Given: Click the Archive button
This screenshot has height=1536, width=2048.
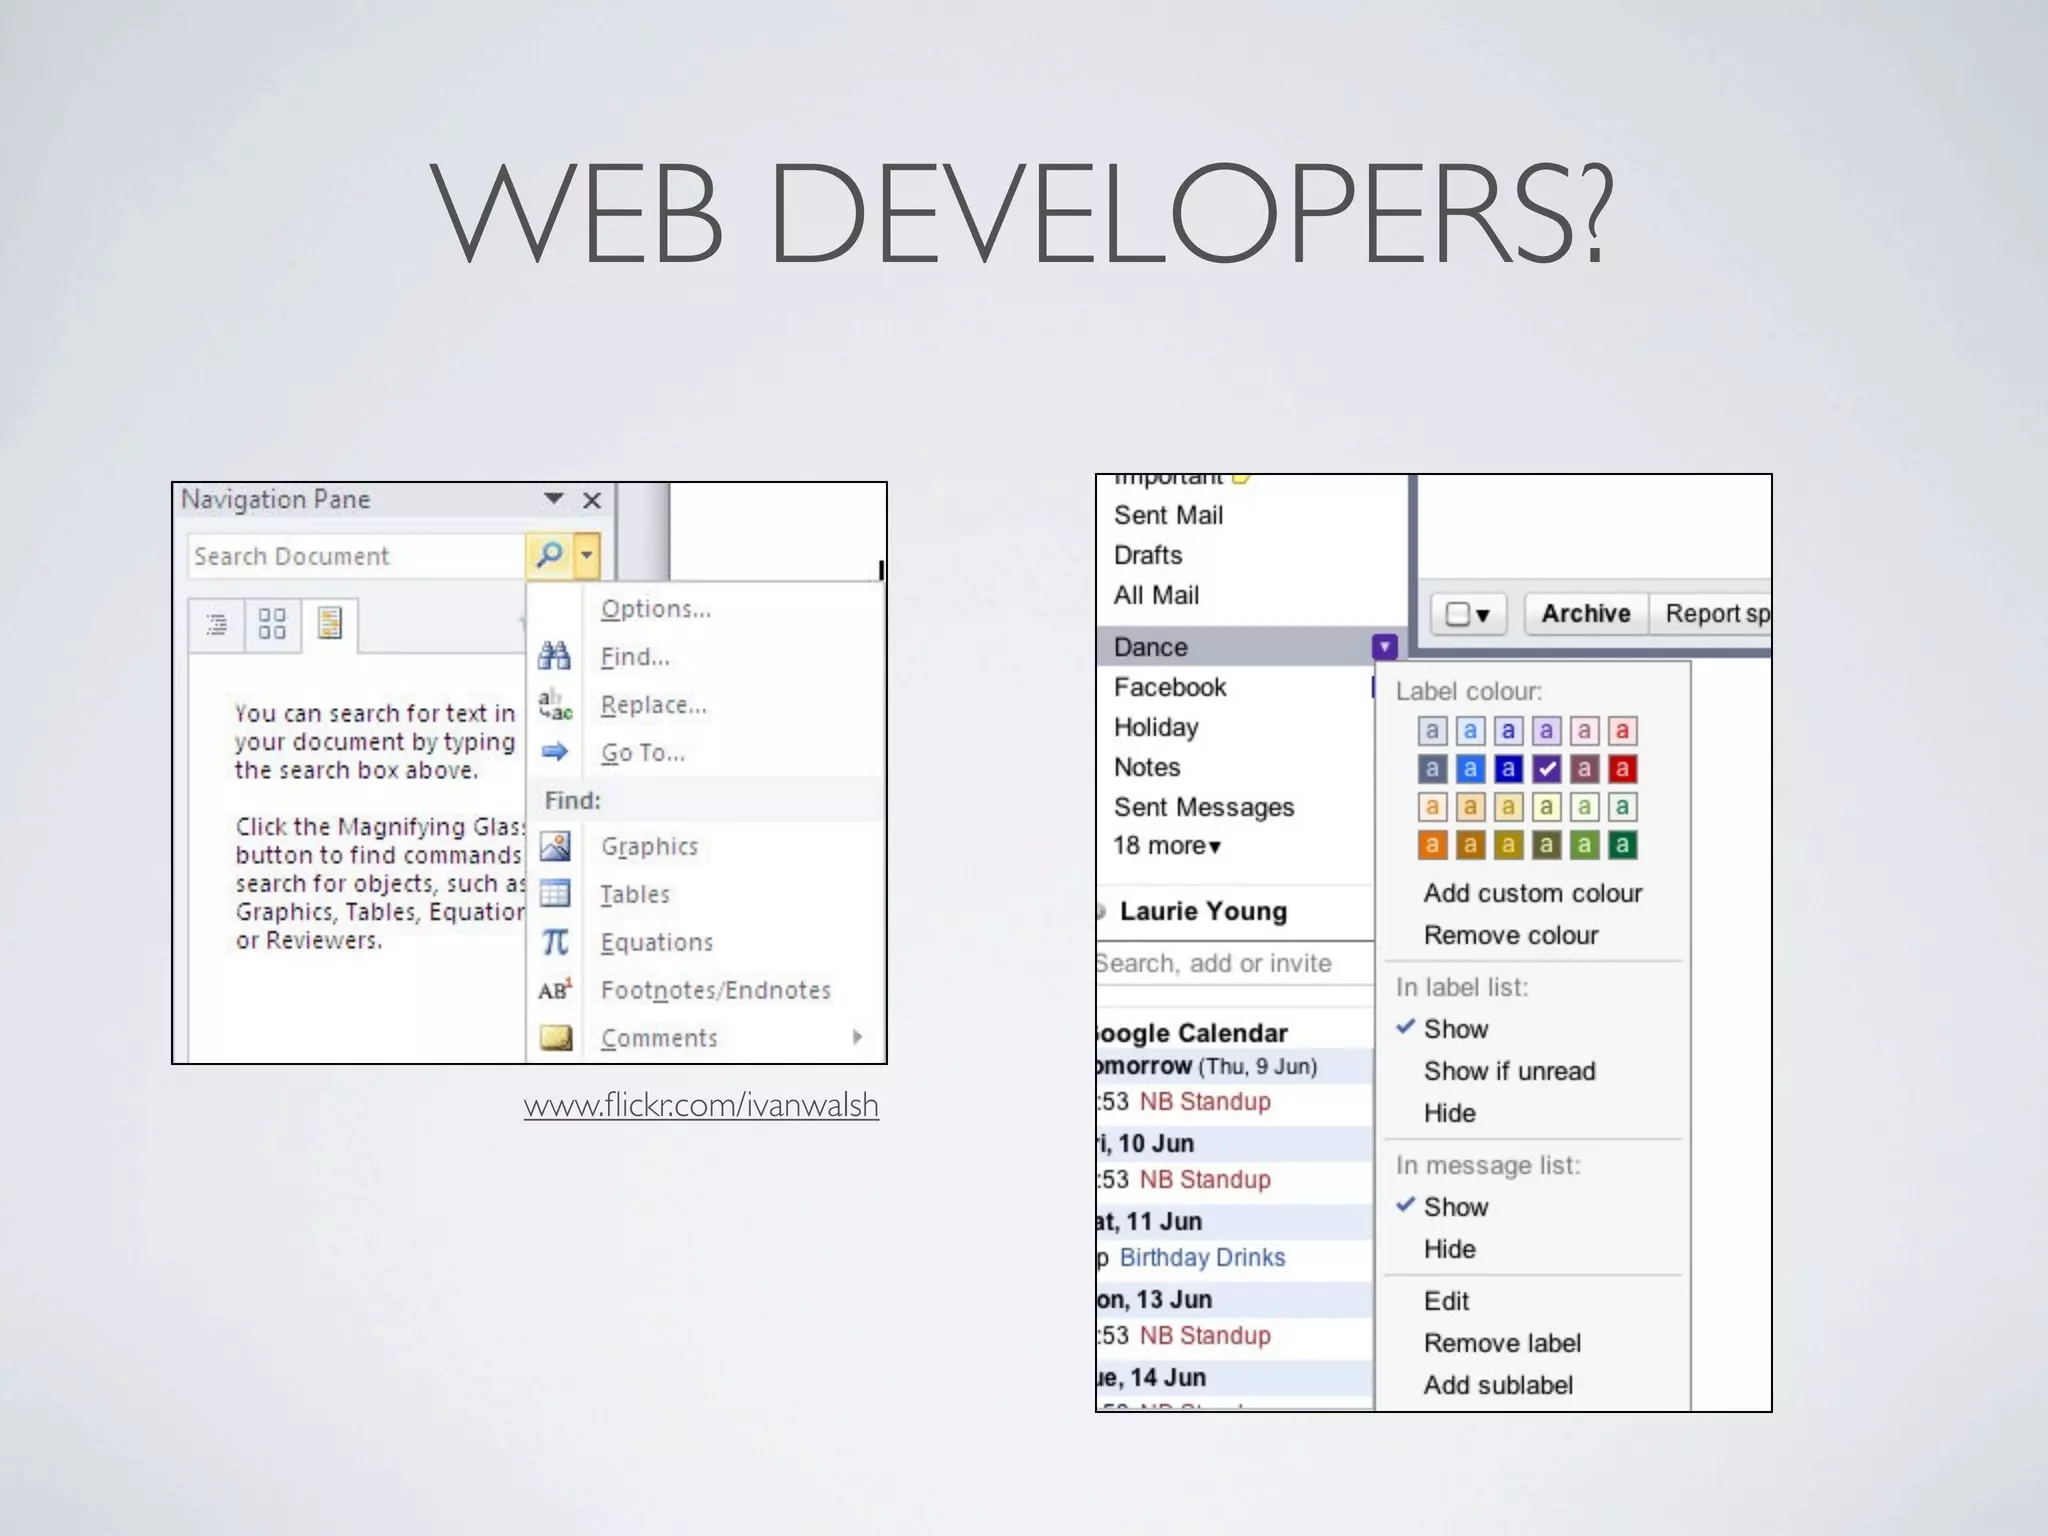Looking at the screenshot, I should 1586,613.
